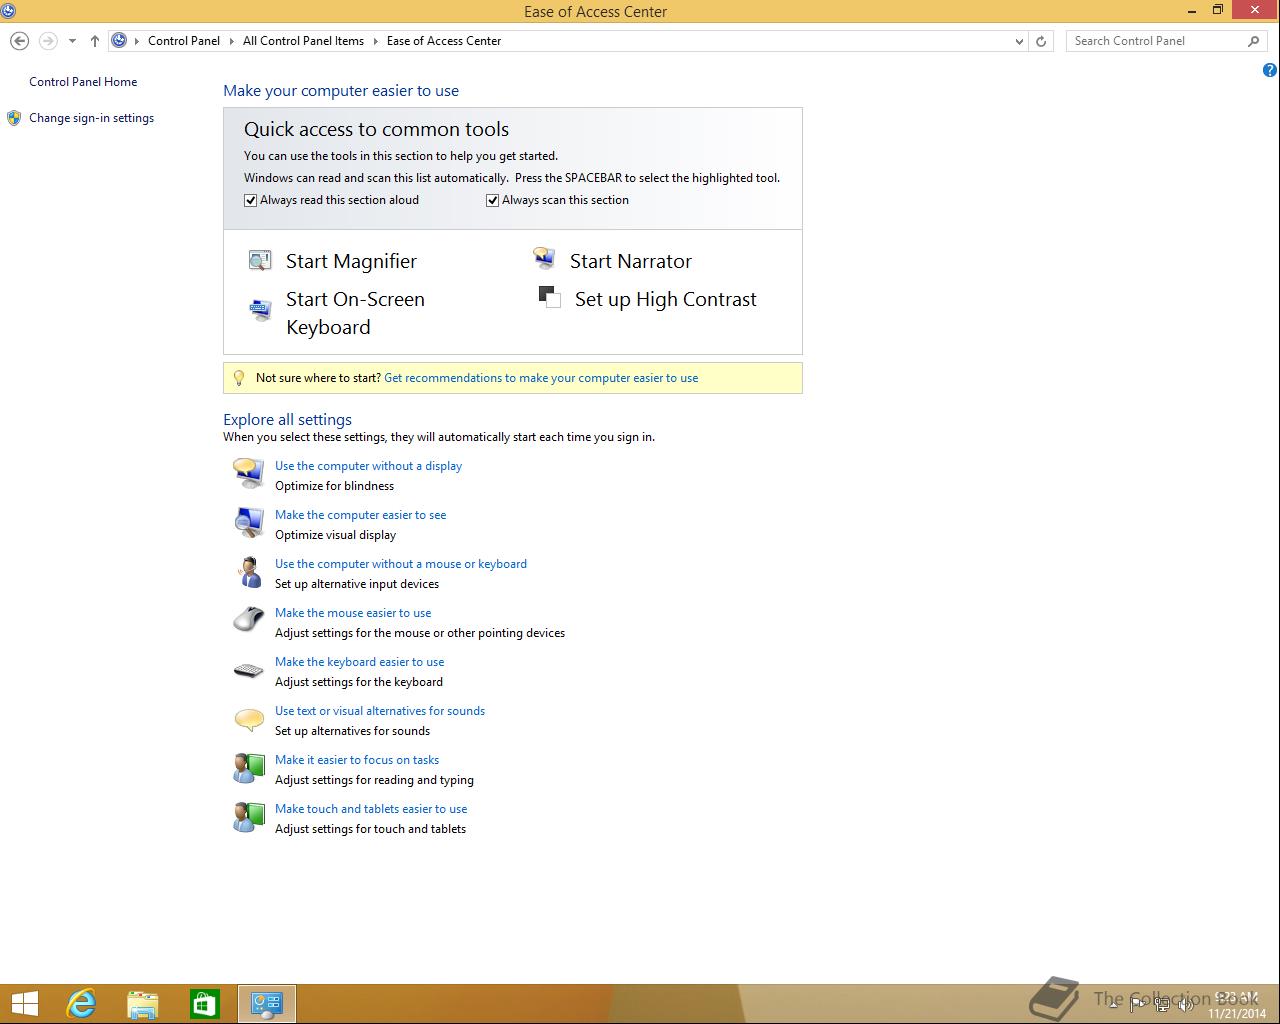1280x1024 pixels.
Task: Click the Forward arrow navigation button
Action: coord(47,41)
